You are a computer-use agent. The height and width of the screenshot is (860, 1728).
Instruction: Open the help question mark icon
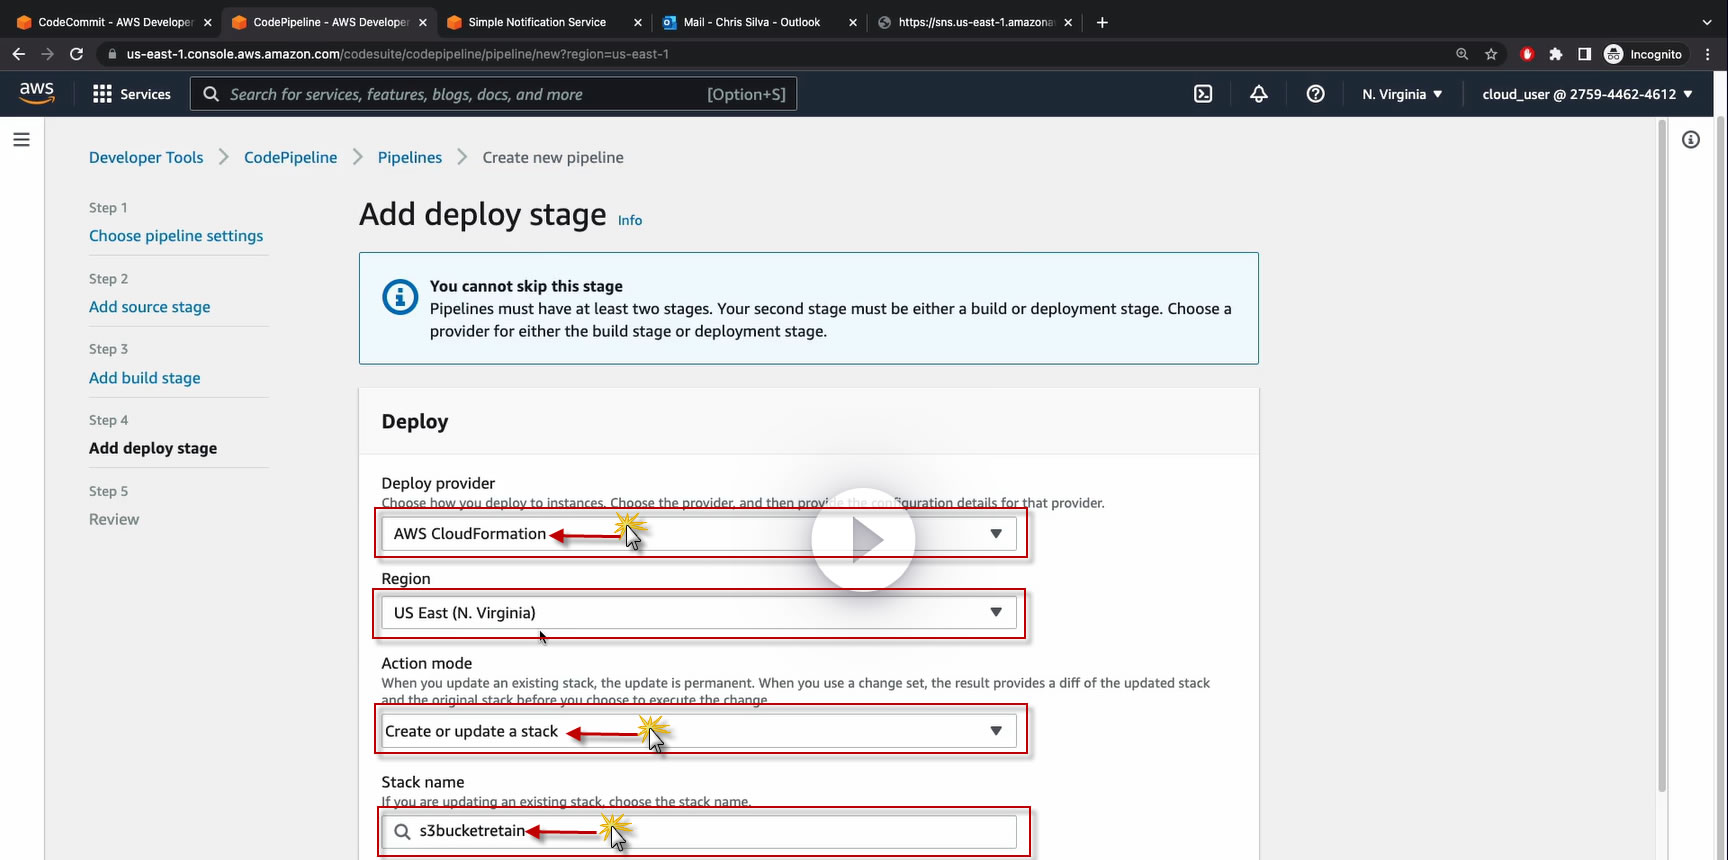click(1315, 94)
